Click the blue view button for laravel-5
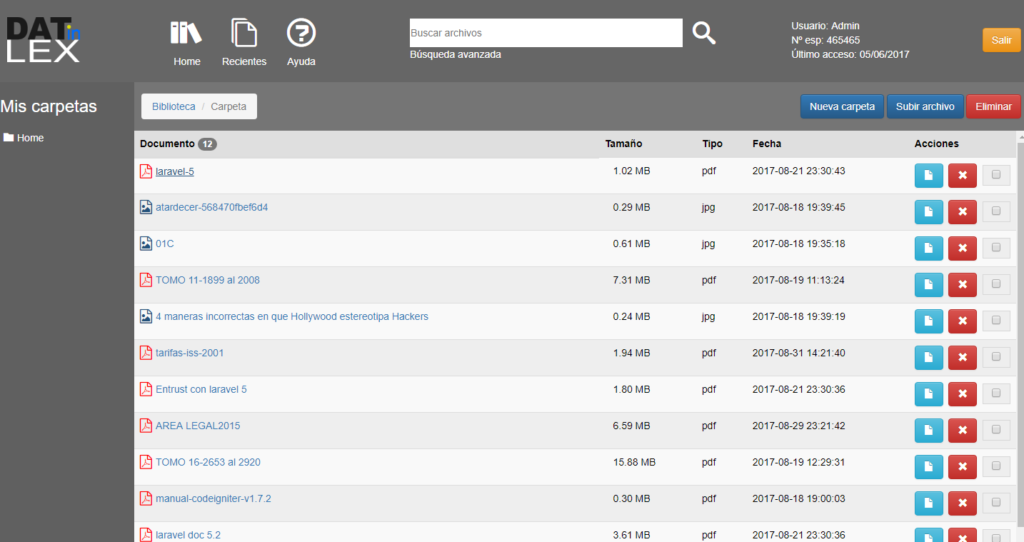 929,175
